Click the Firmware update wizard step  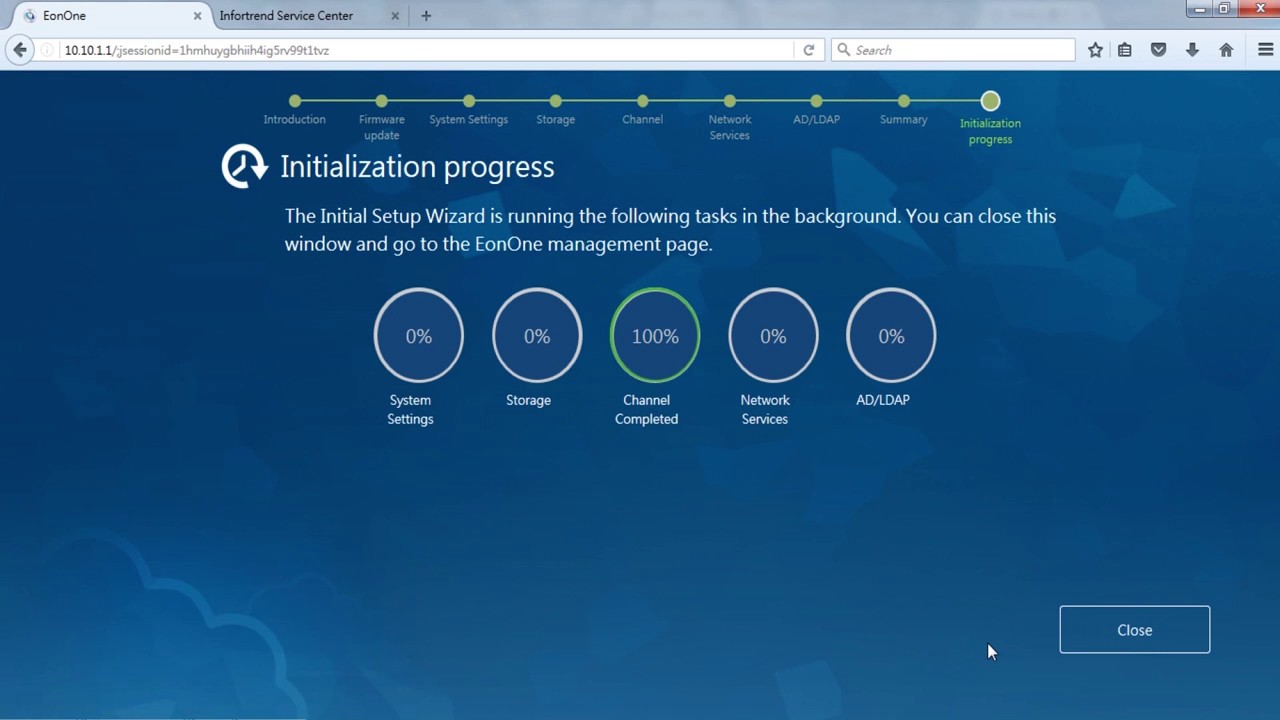tap(381, 118)
